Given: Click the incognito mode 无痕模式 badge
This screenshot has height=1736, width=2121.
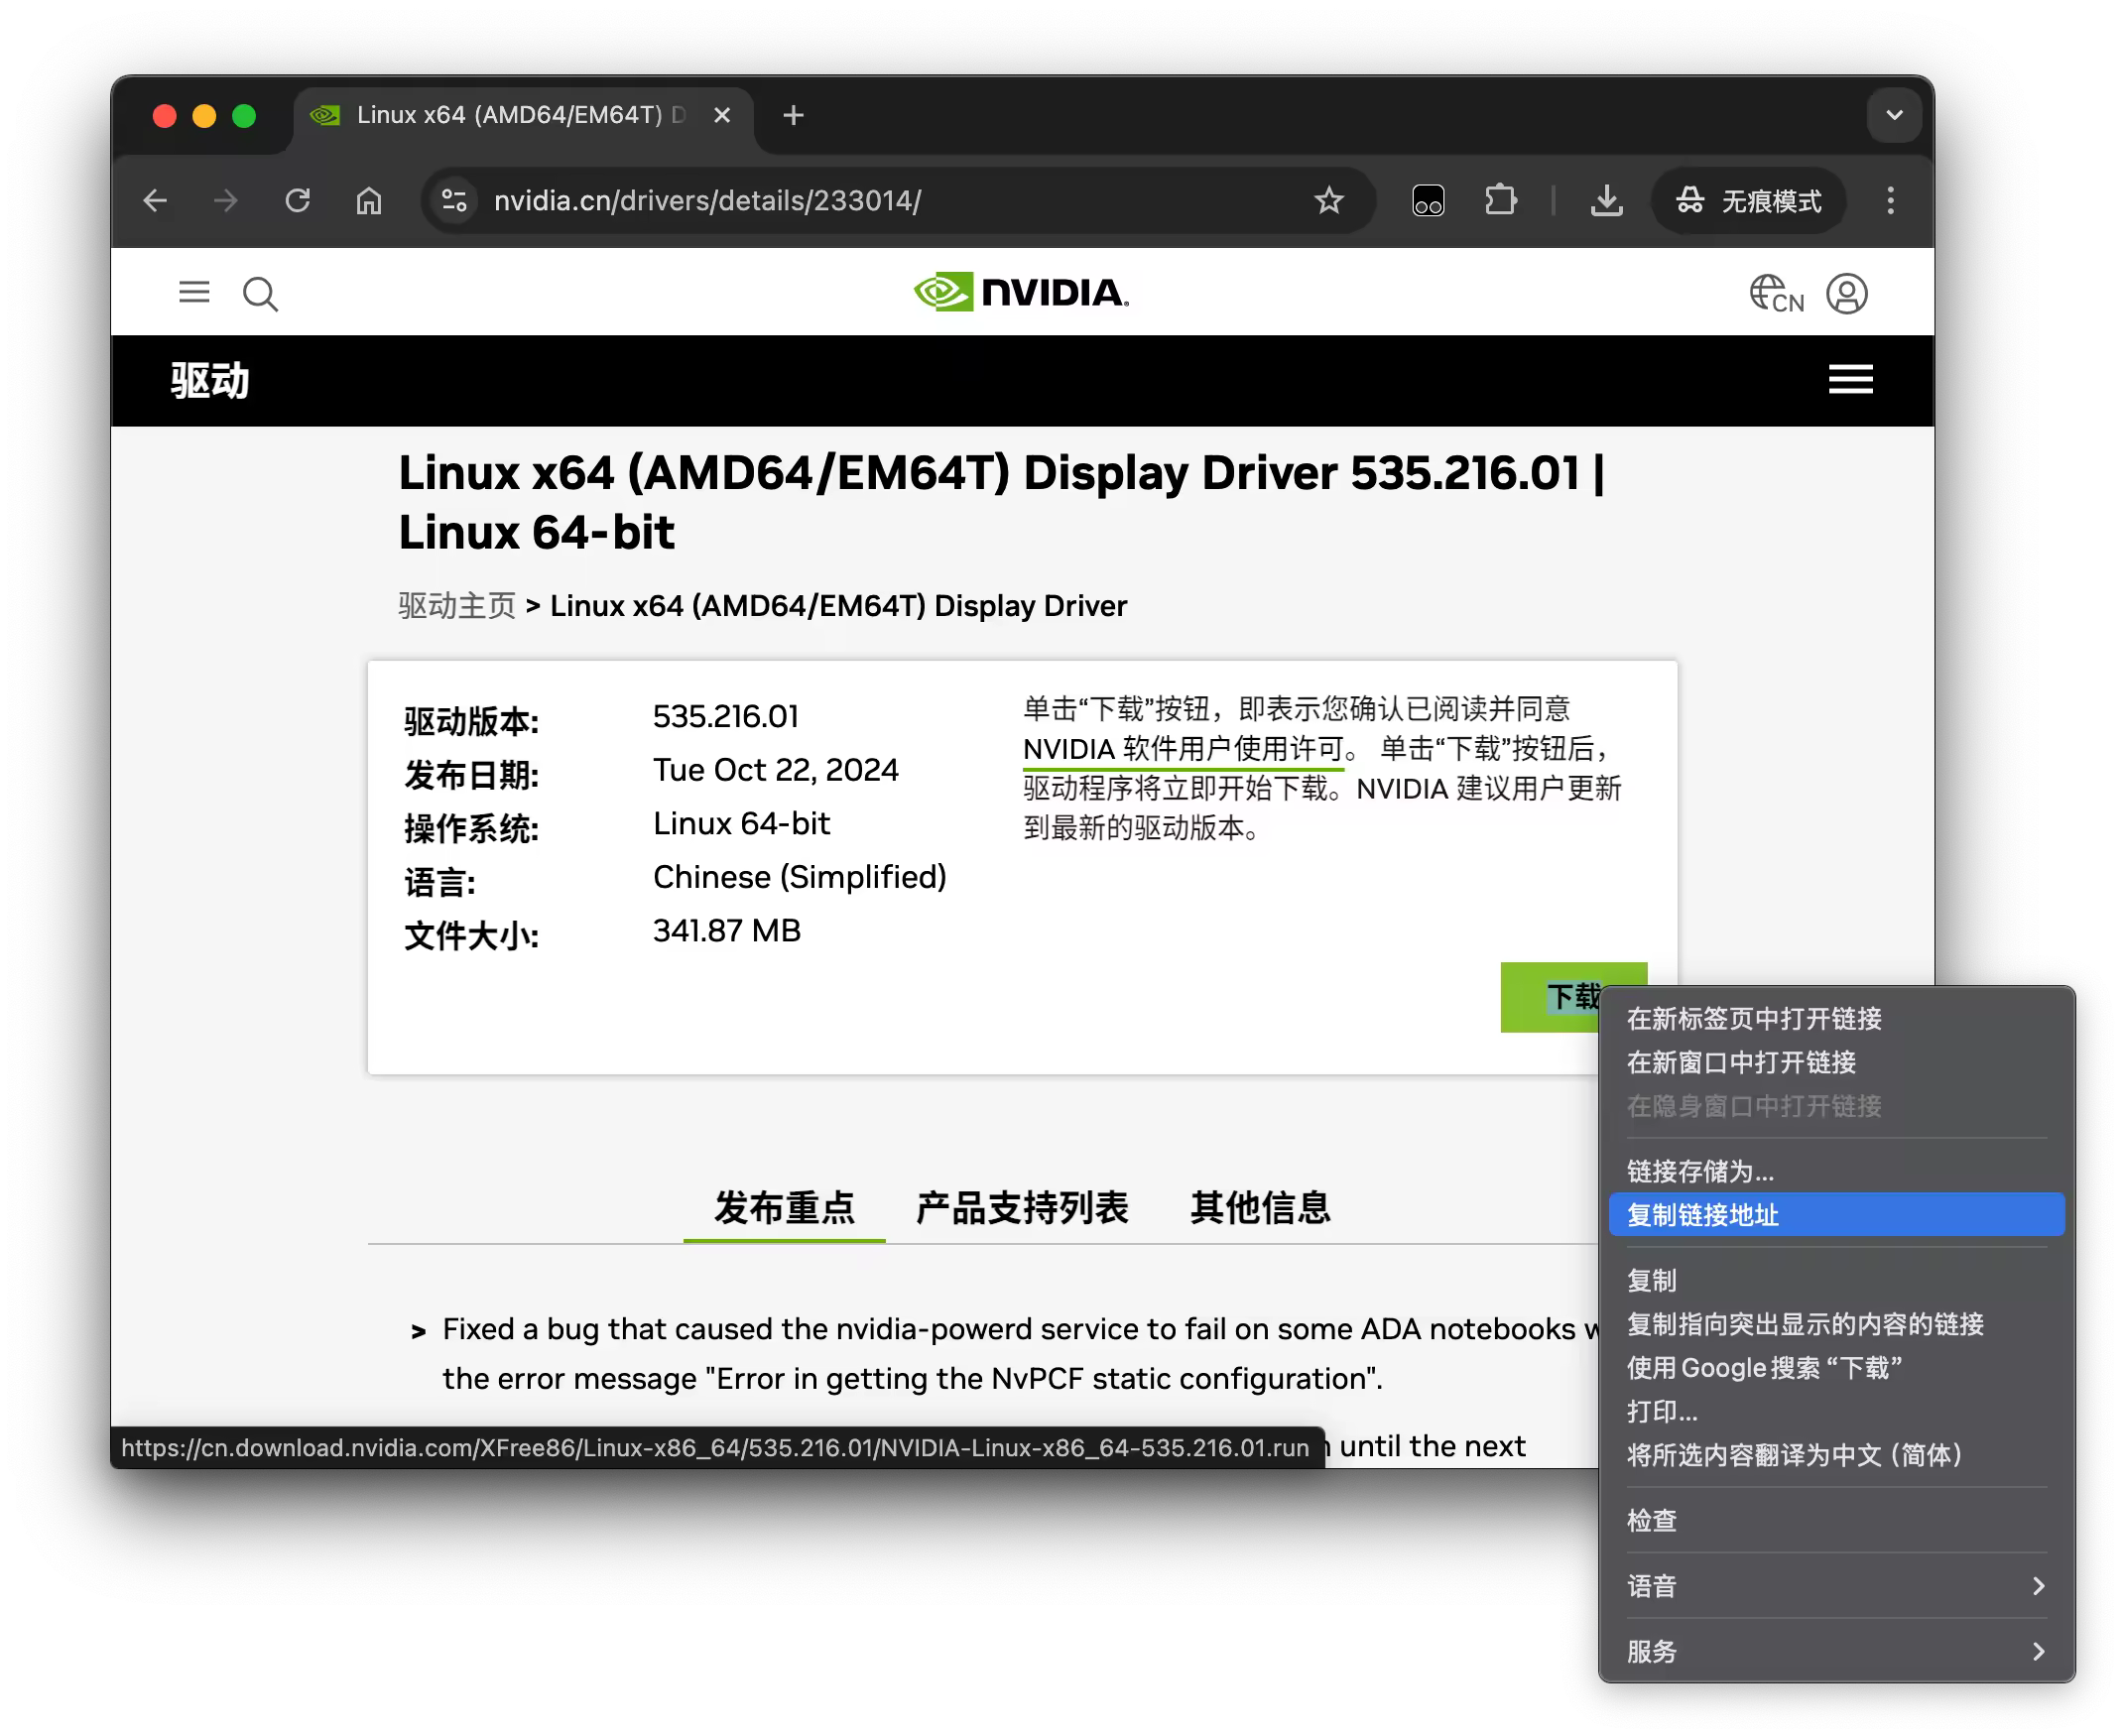Looking at the screenshot, I should point(1749,201).
